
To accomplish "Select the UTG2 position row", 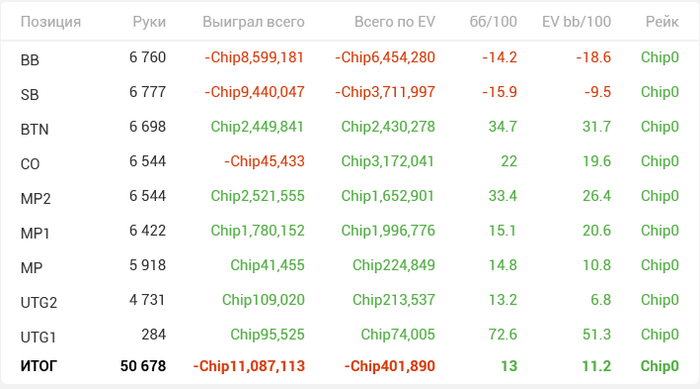I will point(350,300).
